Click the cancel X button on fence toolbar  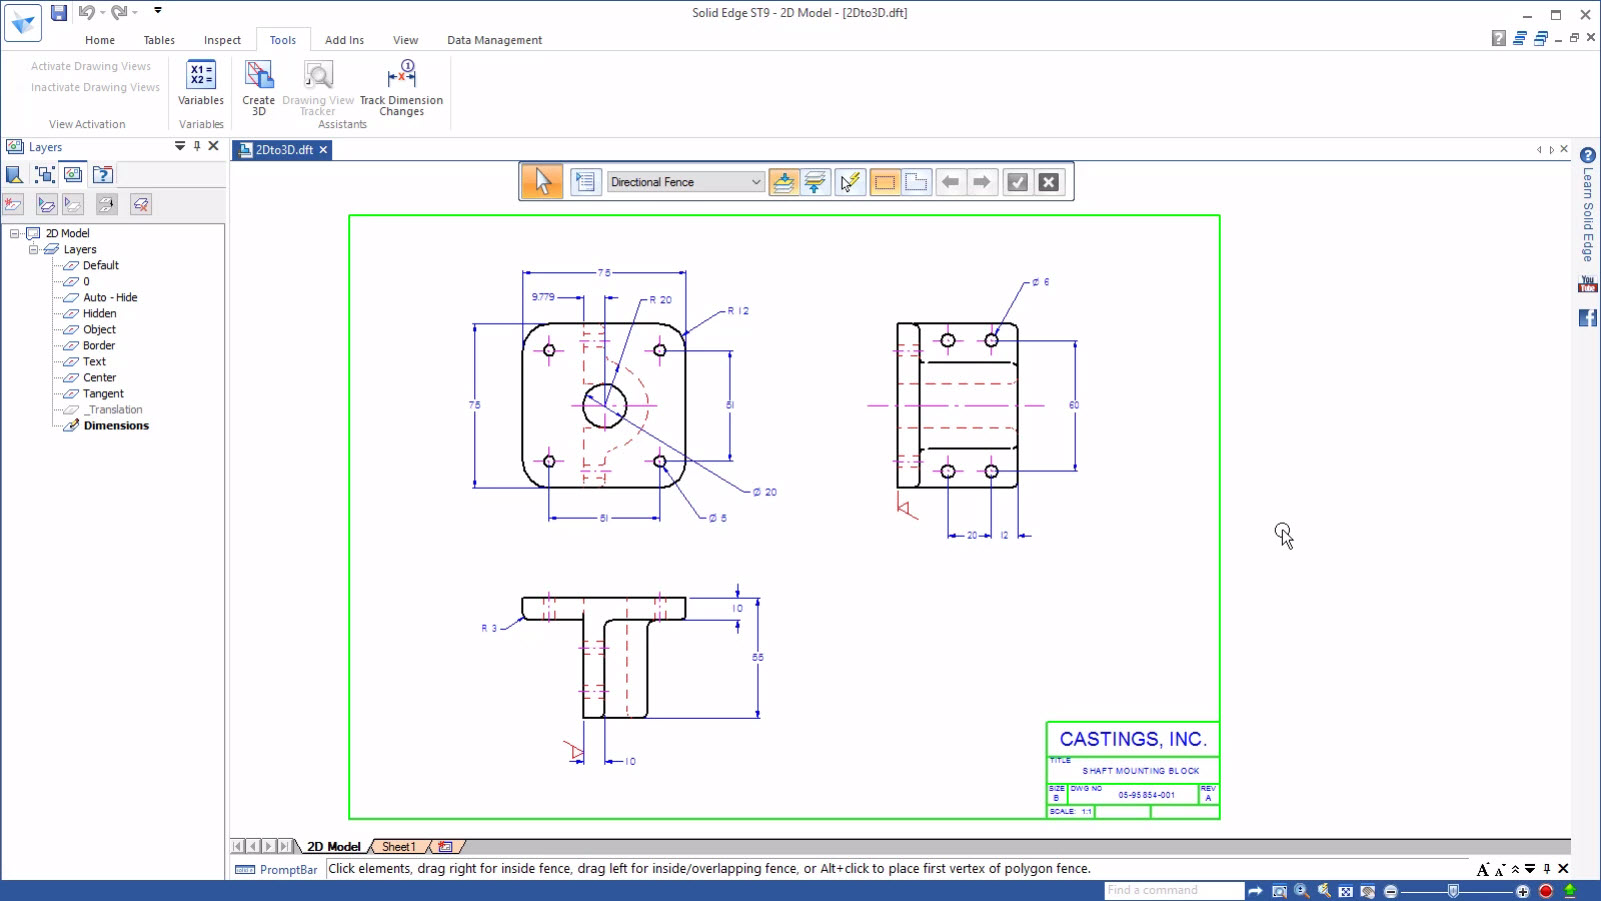pos(1048,181)
